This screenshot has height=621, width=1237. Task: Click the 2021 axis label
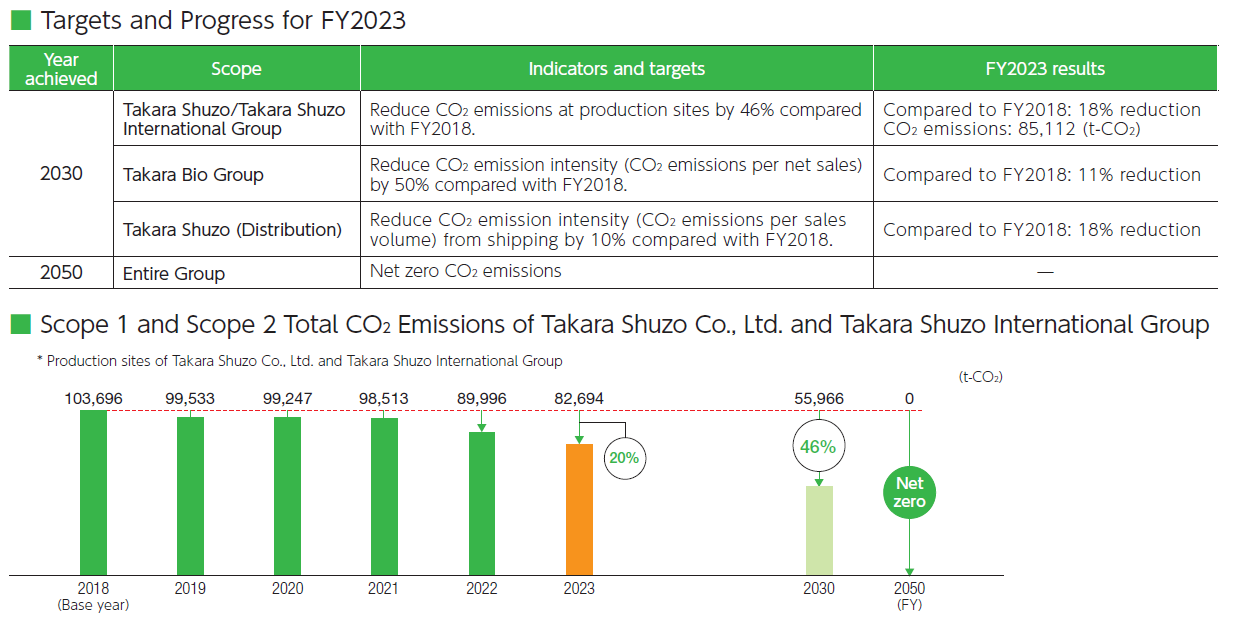tap(384, 588)
